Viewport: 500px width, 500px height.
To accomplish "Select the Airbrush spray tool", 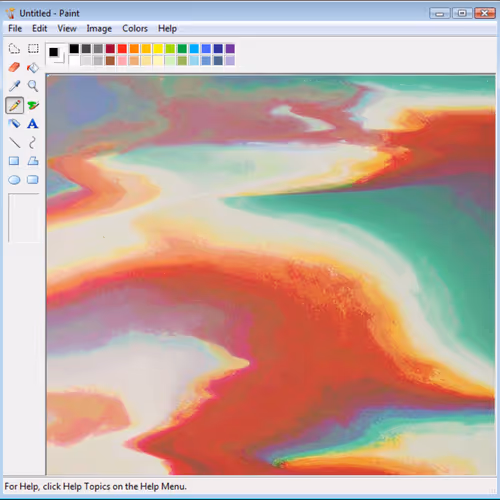I will click(14, 124).
